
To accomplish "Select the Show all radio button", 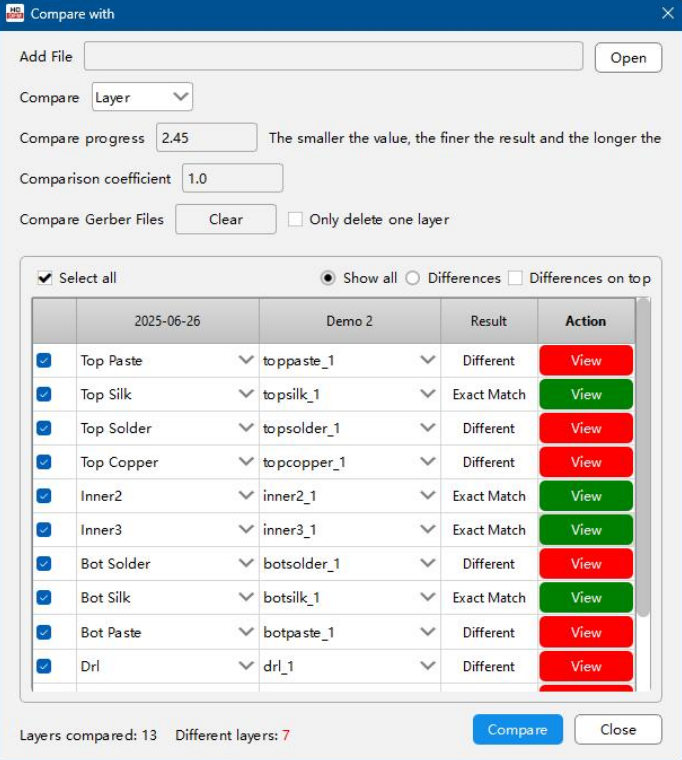I will tap(328, 278).
